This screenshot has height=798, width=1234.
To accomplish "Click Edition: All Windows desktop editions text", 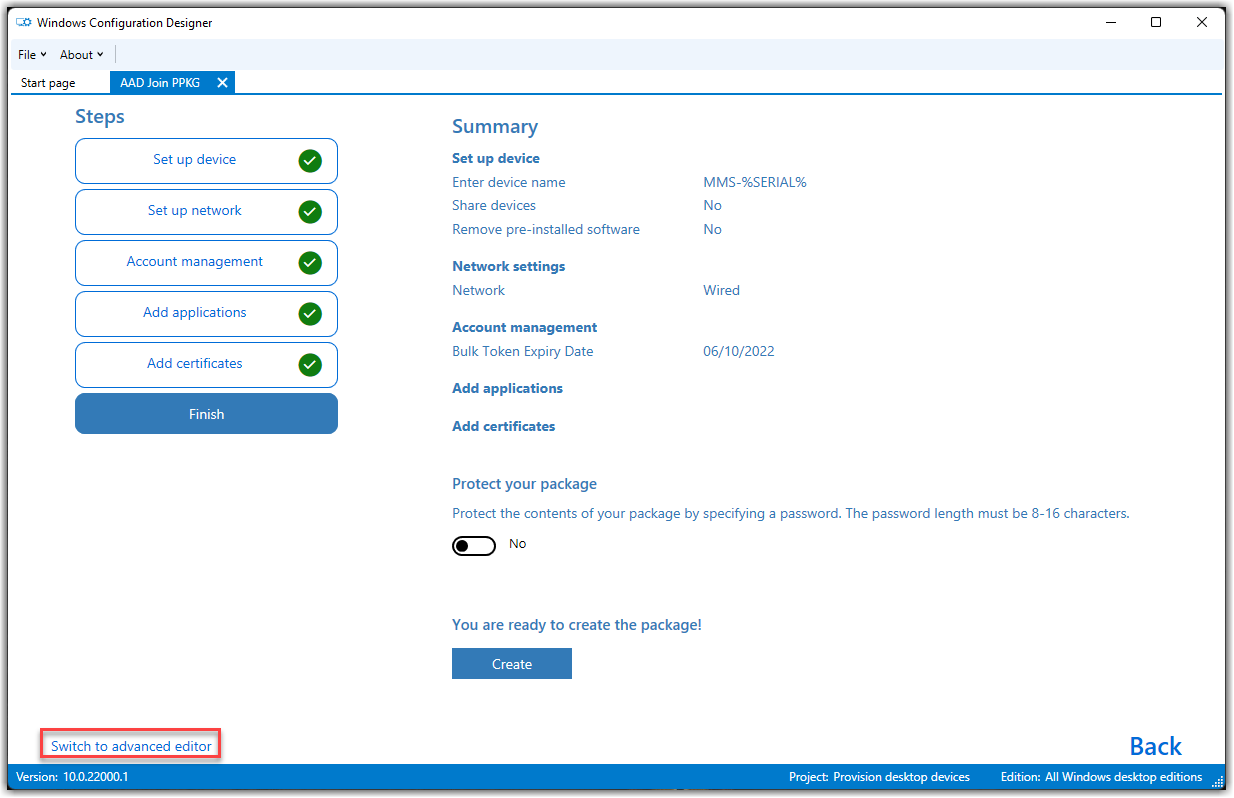I will pos(1101,777).
